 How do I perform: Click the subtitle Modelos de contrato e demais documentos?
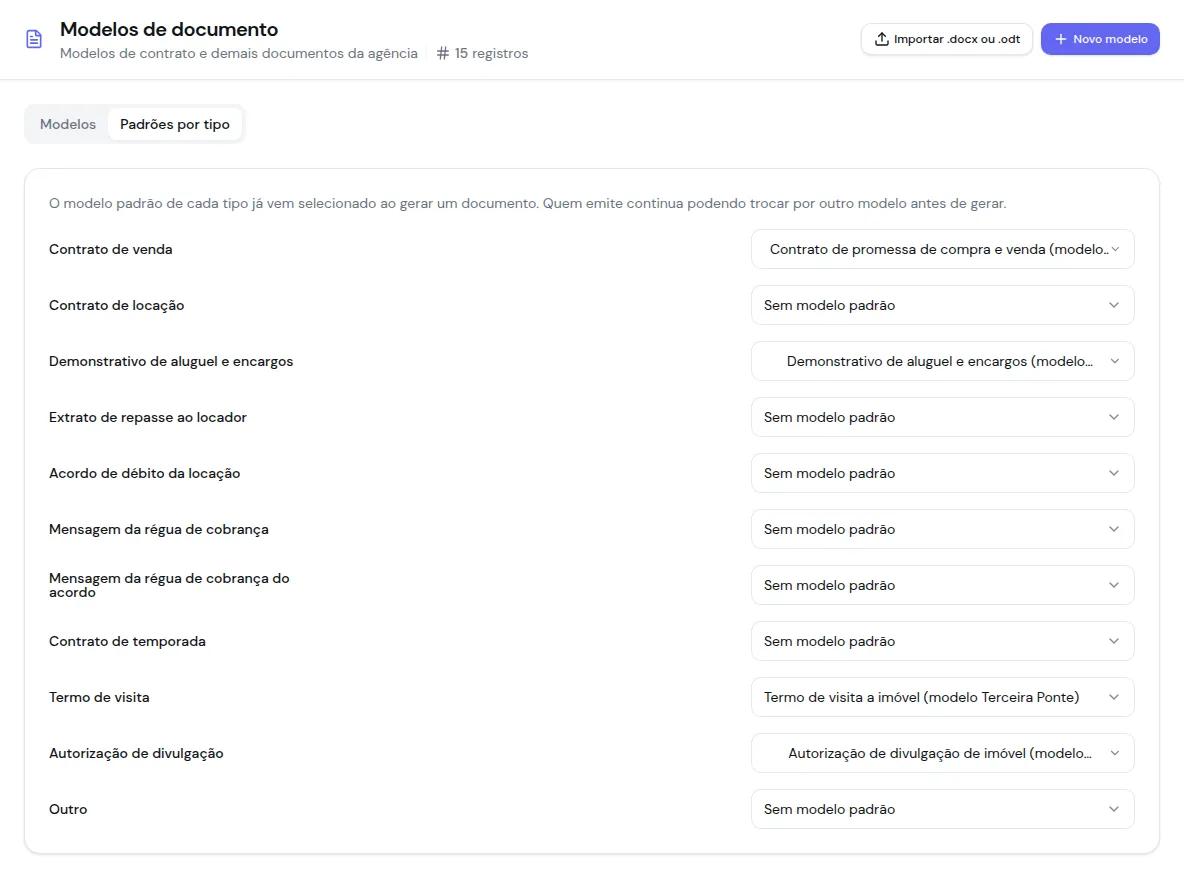pos(239,54)
